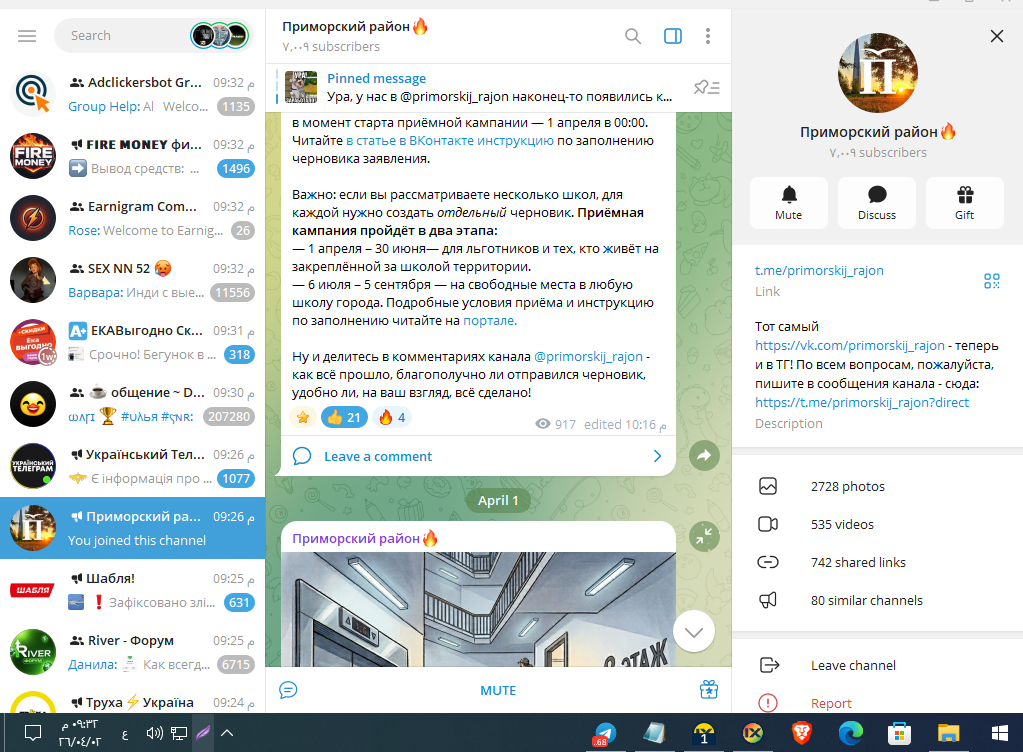Open File Explorer from taskbar
Screen dimensions: 1023x752
pyautogui.click(x=948, y=733)
